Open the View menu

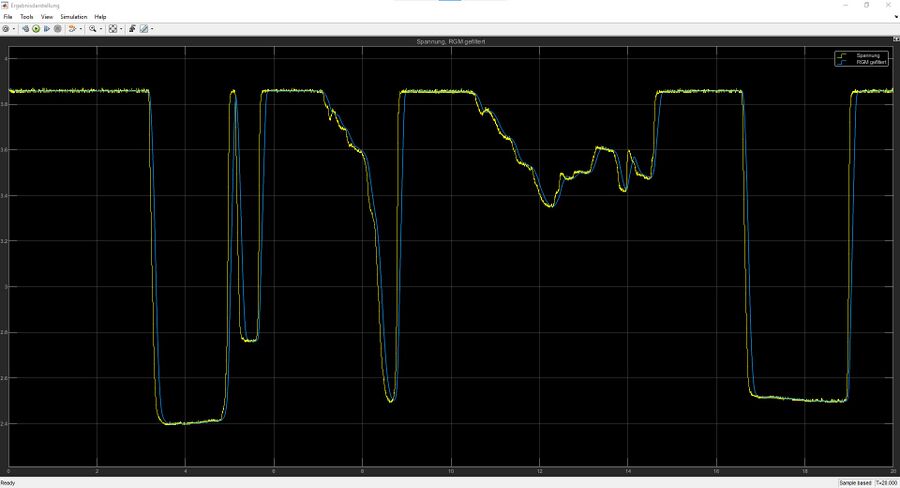coord(47,17)
